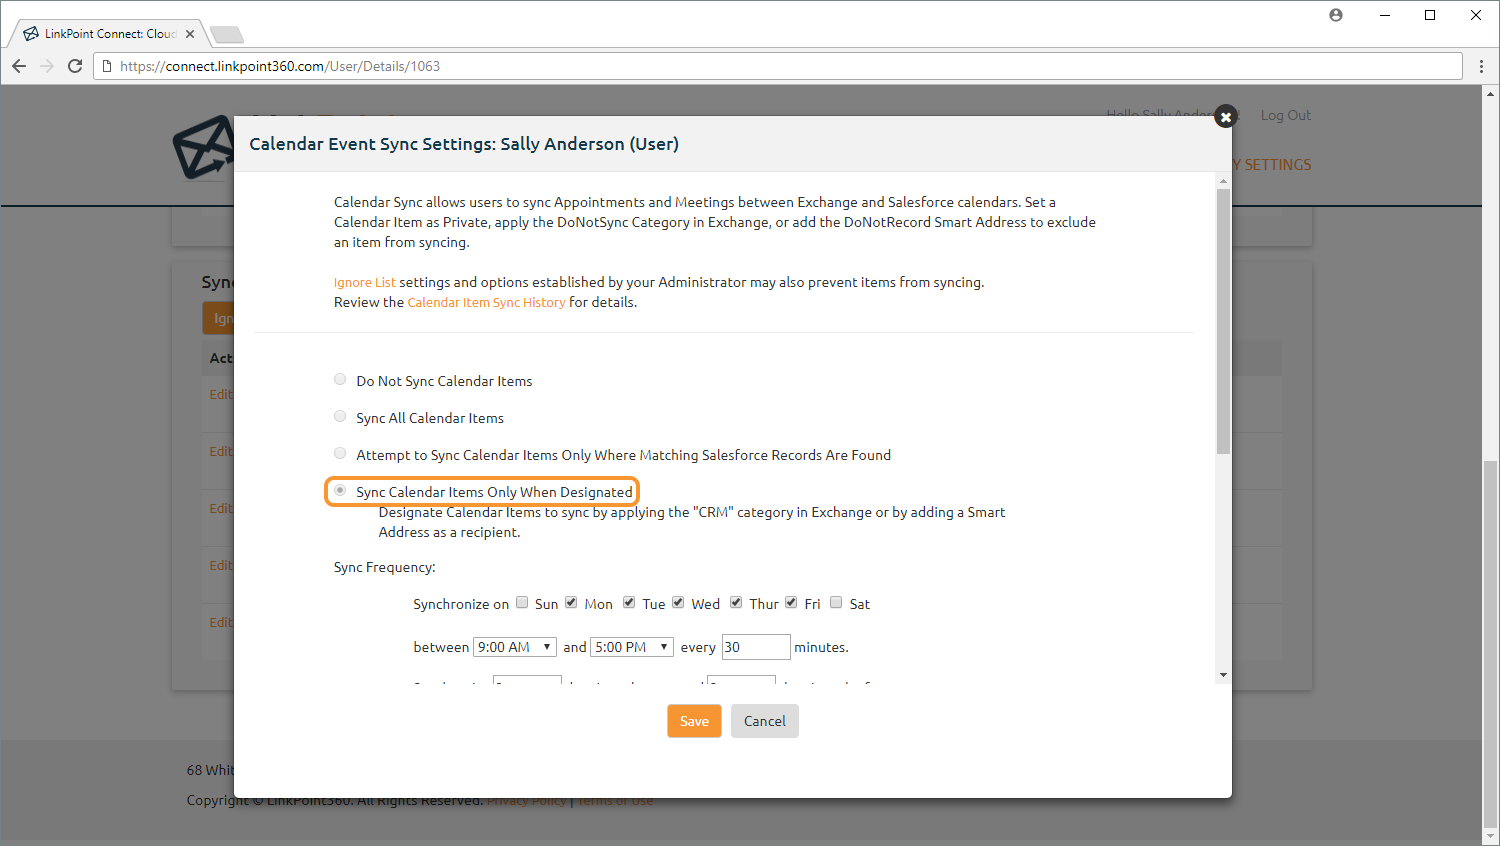The height and width of the screenshot is (846, 1500).
Task: Open a new browser tab
Action: 227,35
